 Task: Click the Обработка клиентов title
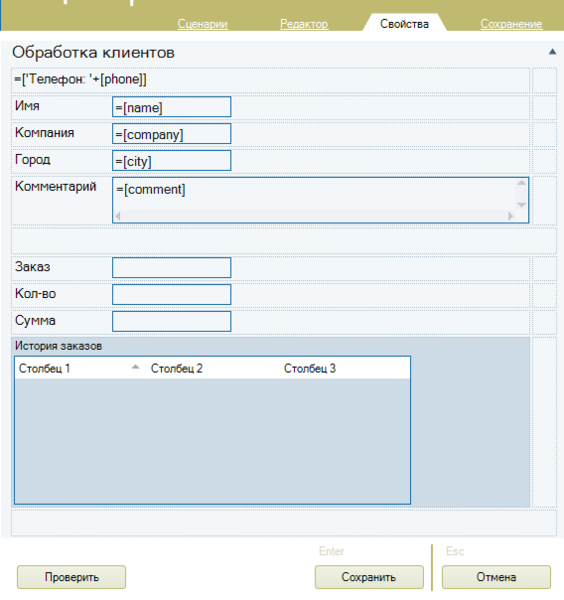point(93,52)
